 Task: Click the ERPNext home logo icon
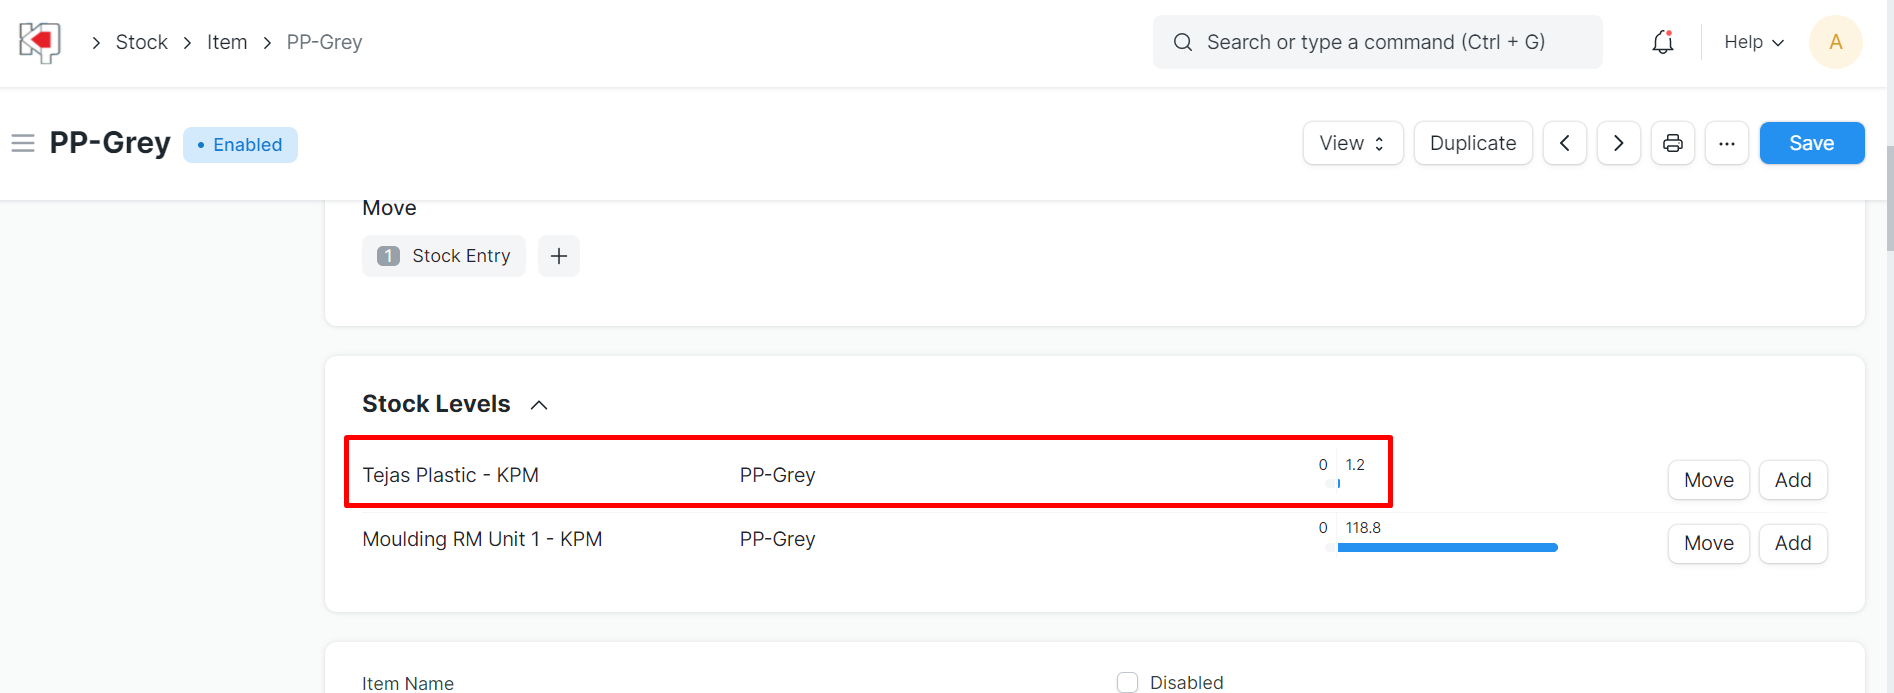tap(40, 42)
